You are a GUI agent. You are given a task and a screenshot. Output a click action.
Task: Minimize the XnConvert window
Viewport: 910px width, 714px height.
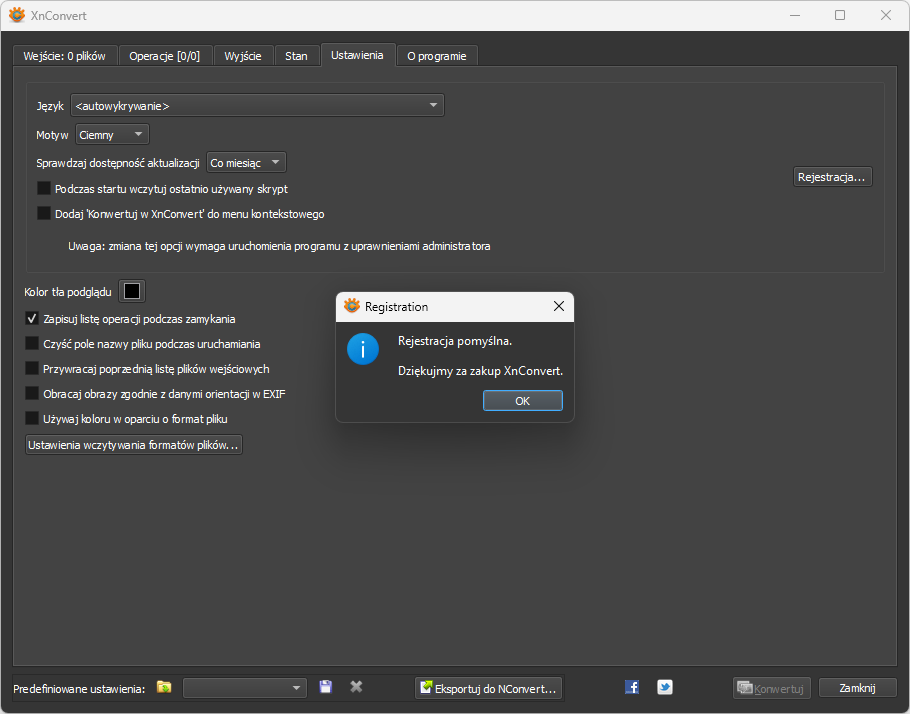pyautogui.click(x=795, y=15)
